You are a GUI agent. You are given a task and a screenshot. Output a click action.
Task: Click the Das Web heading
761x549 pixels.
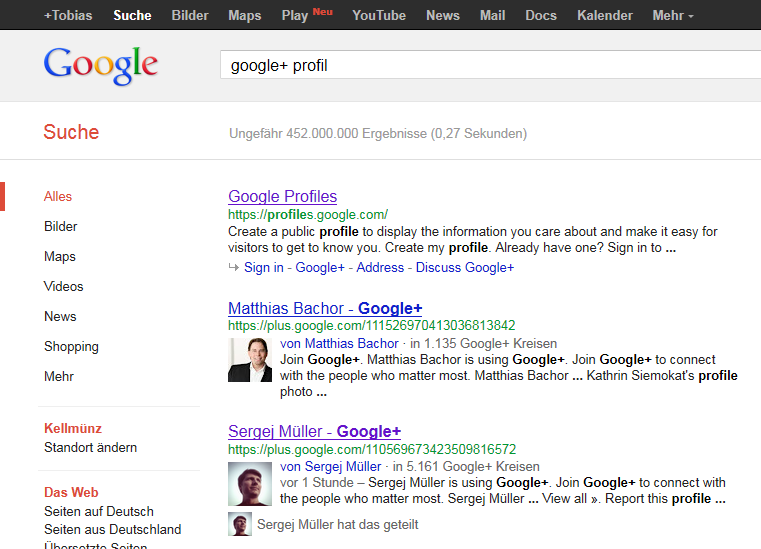pyautogui.click(x=71, y=493)
